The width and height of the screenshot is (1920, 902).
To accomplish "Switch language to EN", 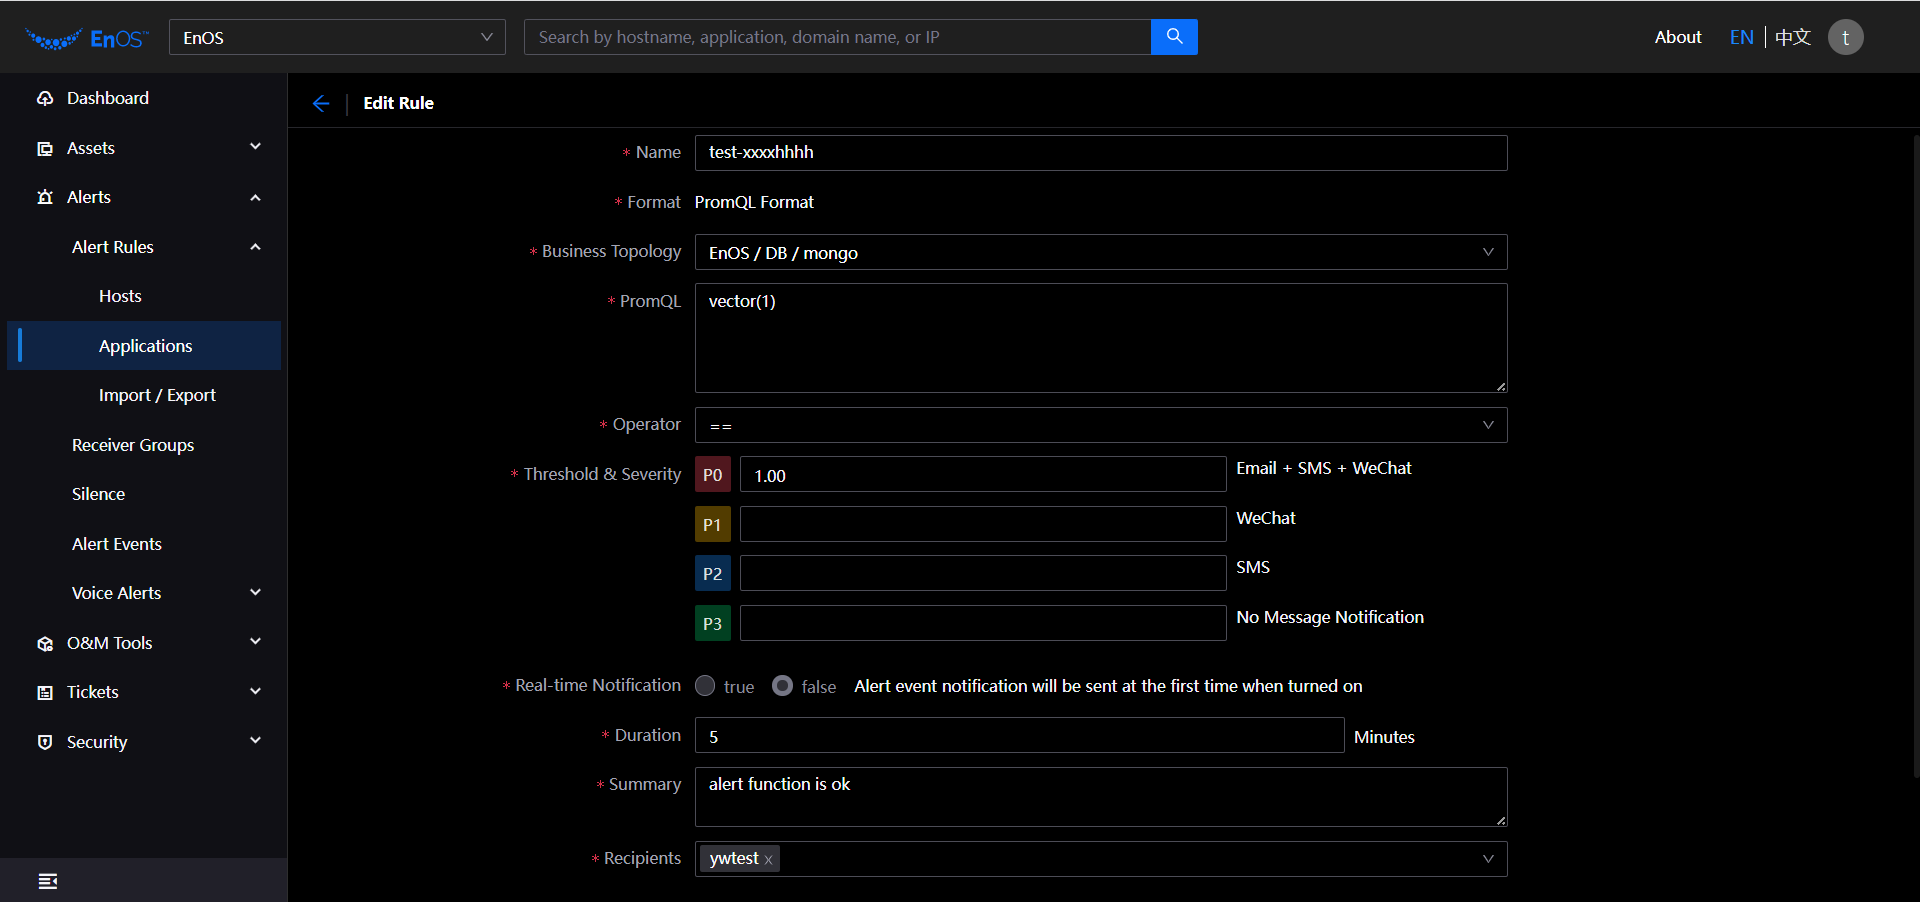I will [x=1741, y=37].
